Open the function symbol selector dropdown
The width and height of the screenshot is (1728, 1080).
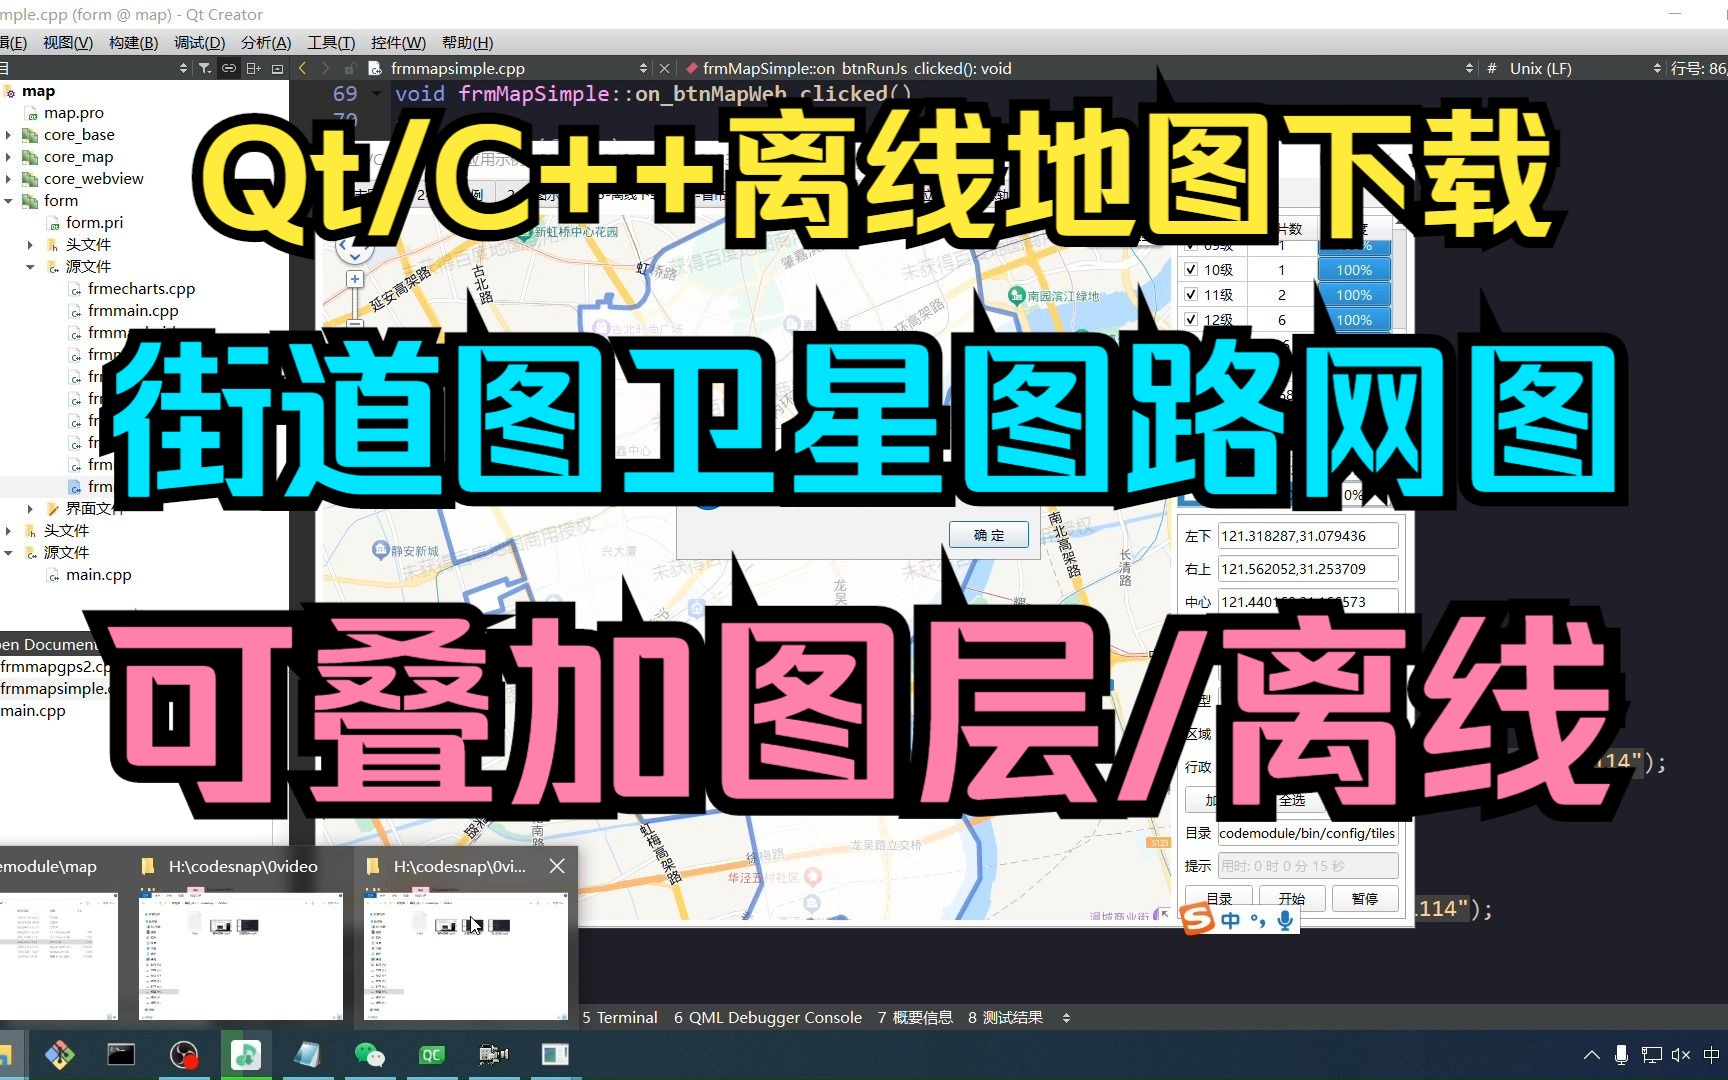click(1469, 68)
